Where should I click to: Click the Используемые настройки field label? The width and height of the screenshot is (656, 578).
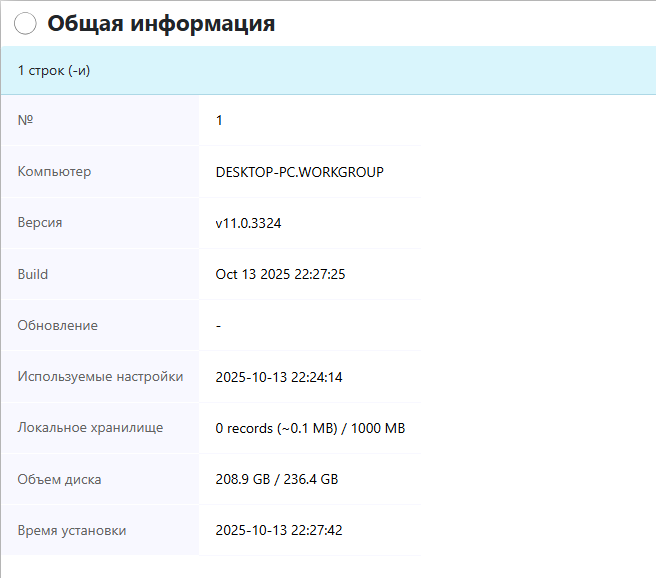pos(100,377)
